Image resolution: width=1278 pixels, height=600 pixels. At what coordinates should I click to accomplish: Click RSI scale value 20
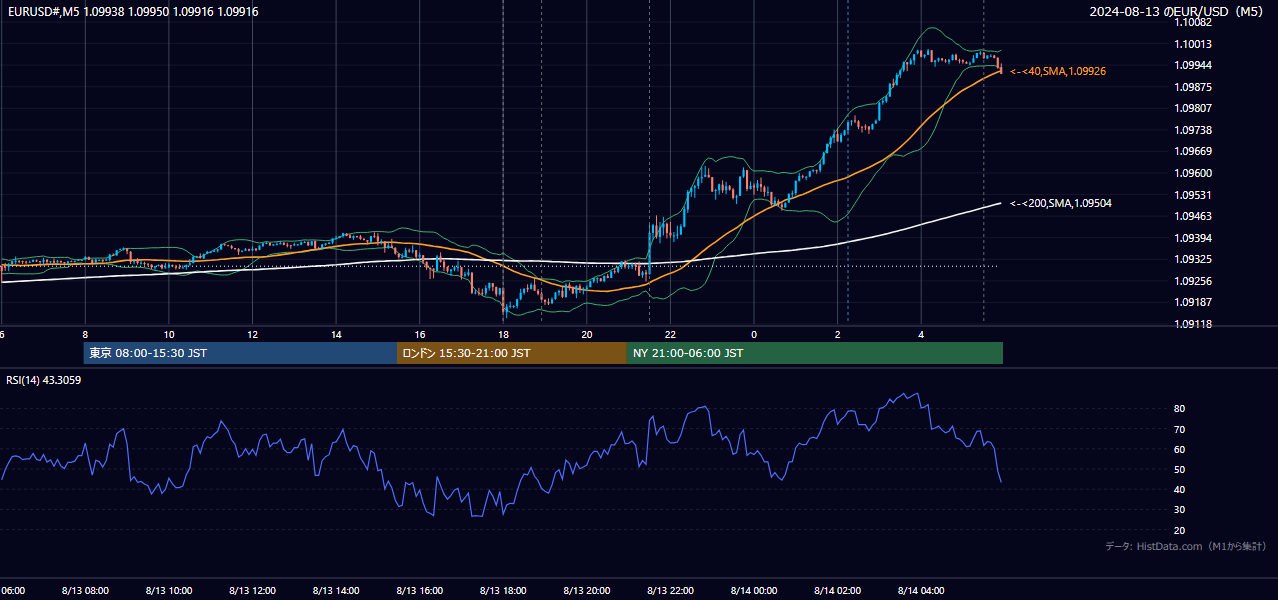[1180, 531]
